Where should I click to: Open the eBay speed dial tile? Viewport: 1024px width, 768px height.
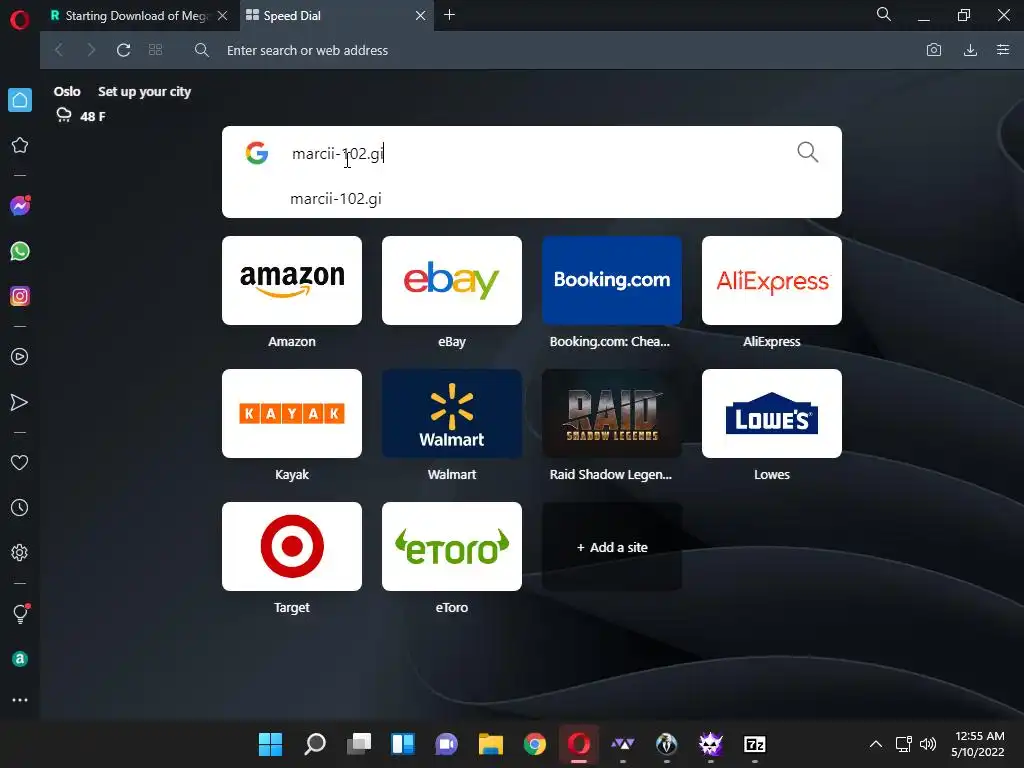pyautogui.click(x=452, y=280)
